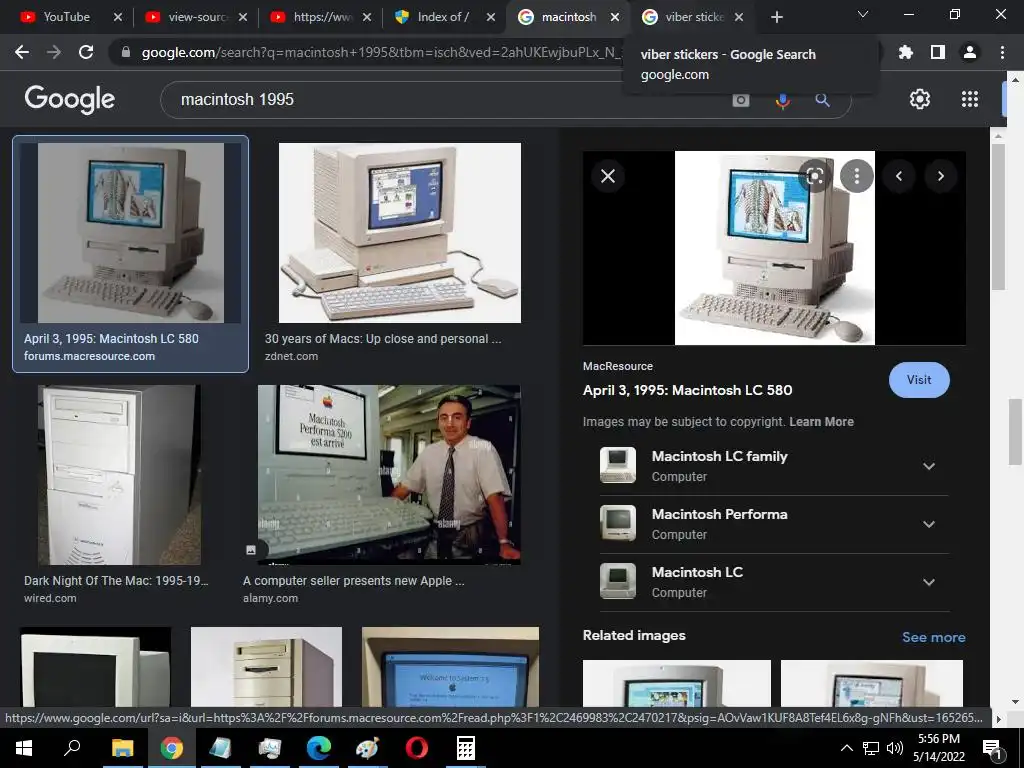Open the tab search dropdown chevron
This screenshot has width=1024, height=768.
pos(863,14)
